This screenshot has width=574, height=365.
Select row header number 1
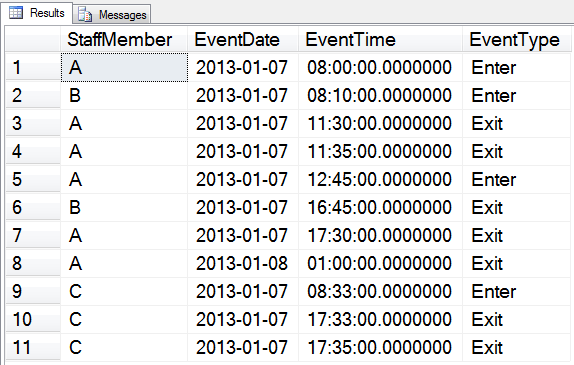tap(33, 67)
